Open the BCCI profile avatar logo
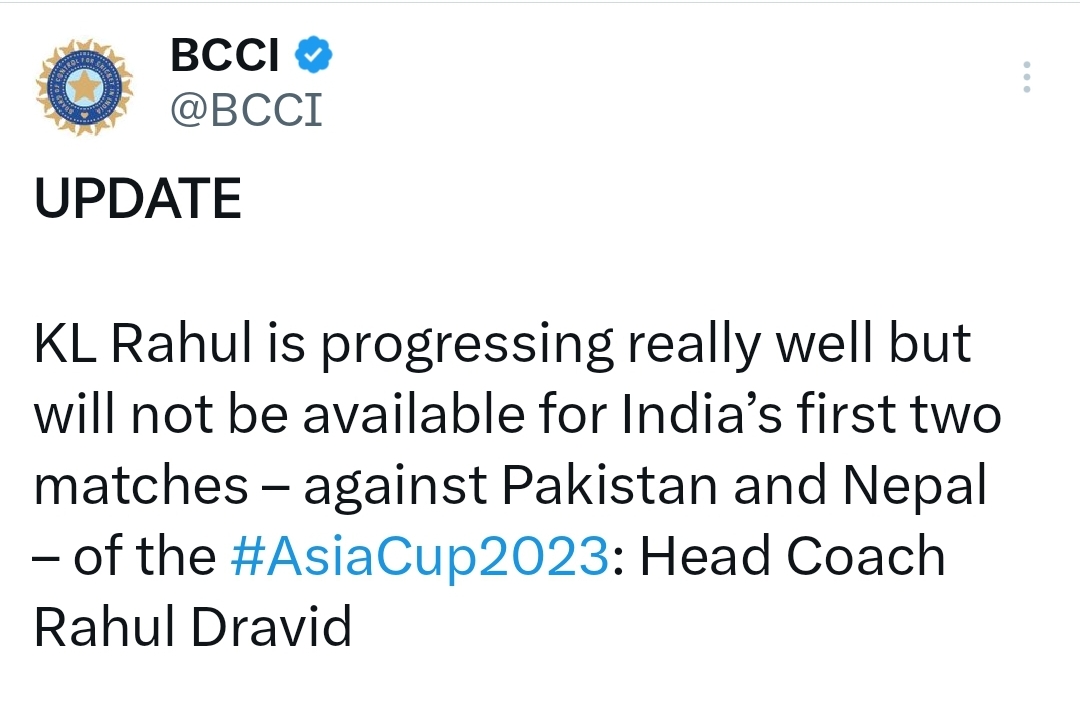This screenshot has width=1080, height=716. tap(84, 87)
